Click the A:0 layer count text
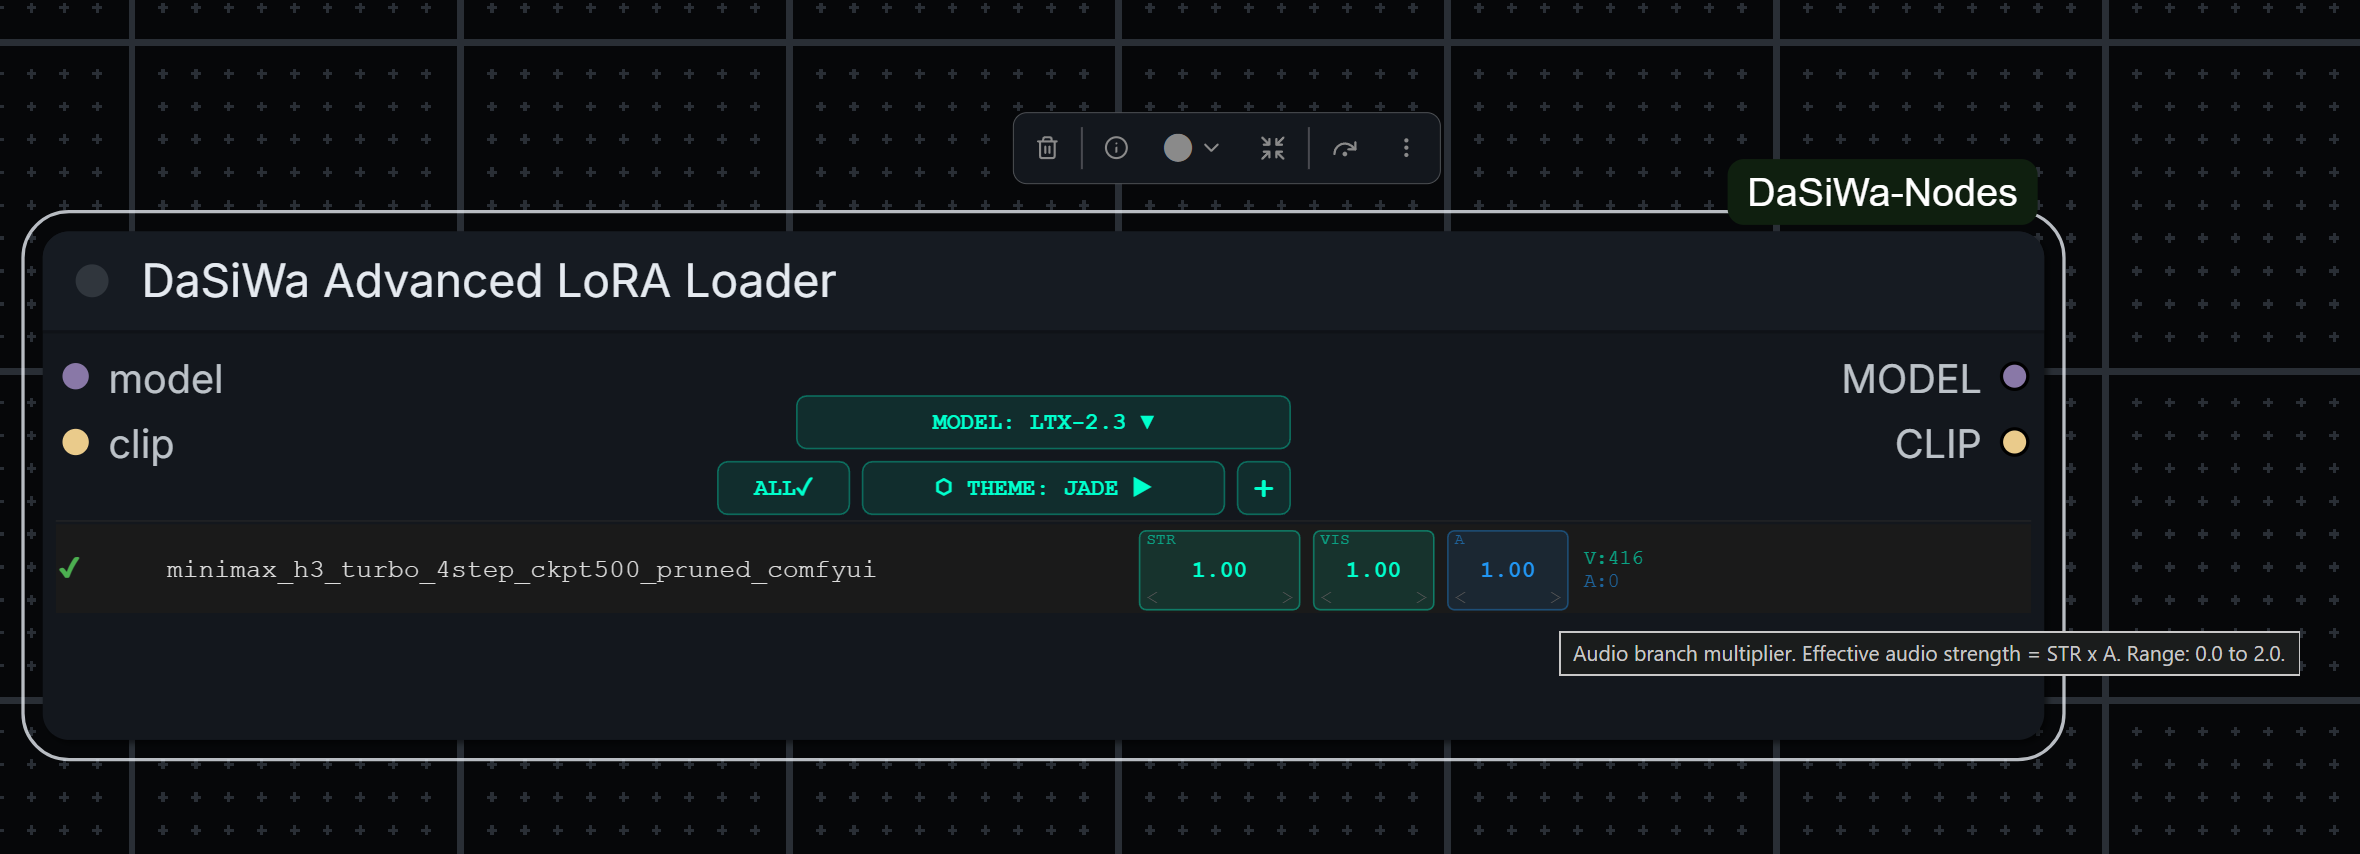The width and height of the screenshot is (2360, 854). 1601,581
